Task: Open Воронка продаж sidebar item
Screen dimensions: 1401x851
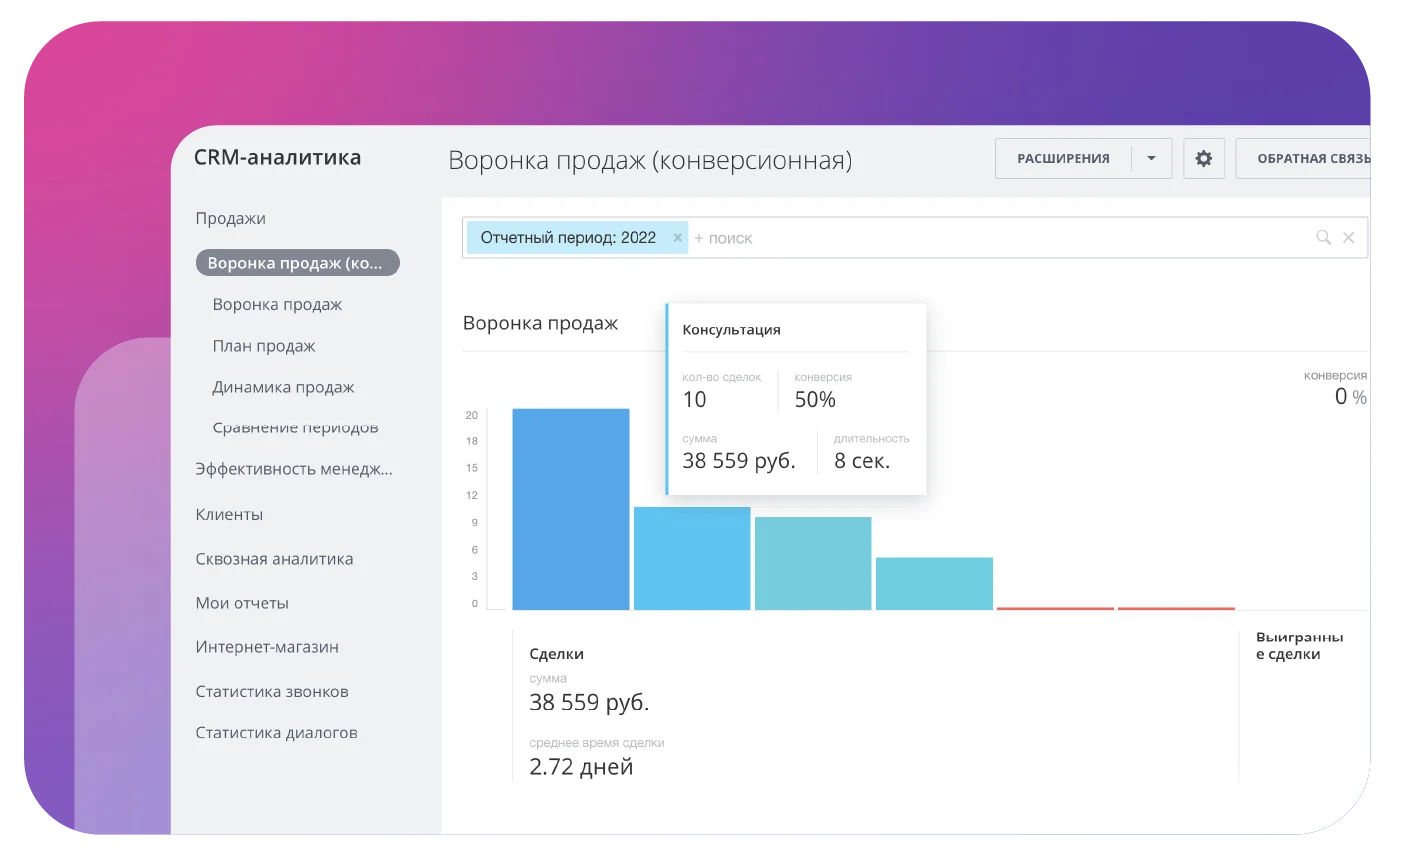Action: [277, 305]
